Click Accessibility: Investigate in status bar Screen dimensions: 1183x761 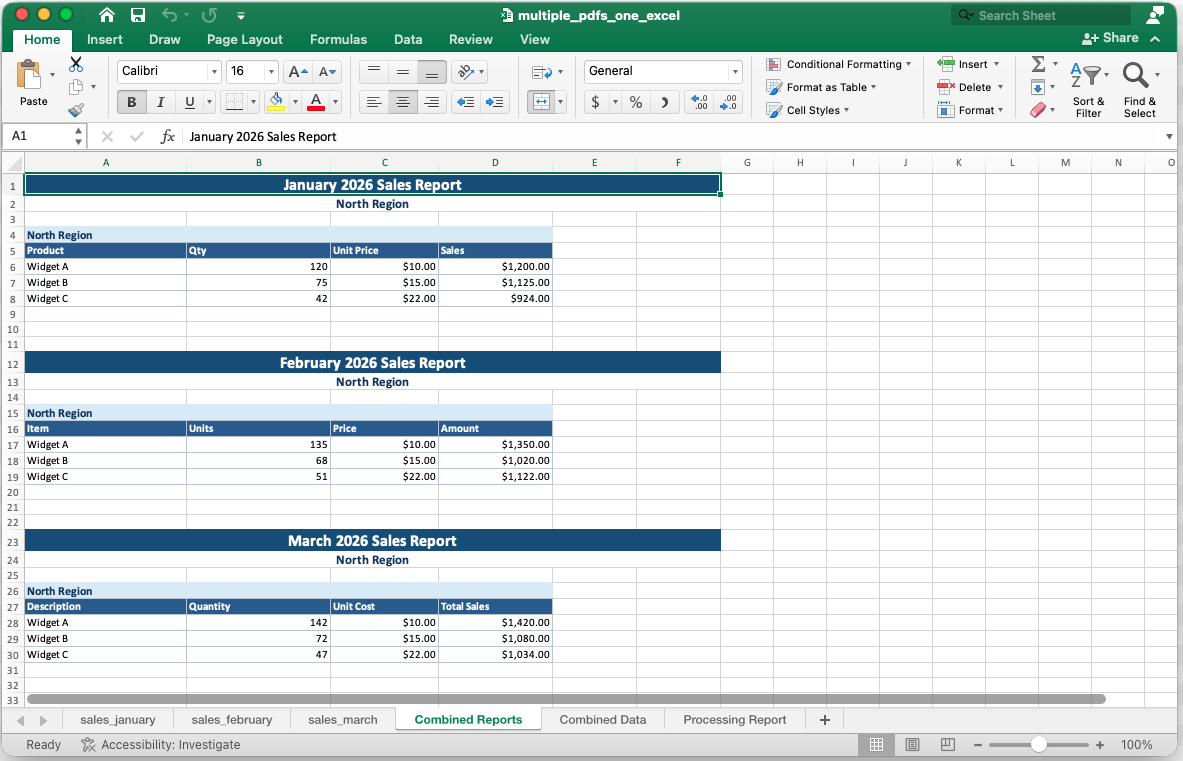tap(161, 744)
